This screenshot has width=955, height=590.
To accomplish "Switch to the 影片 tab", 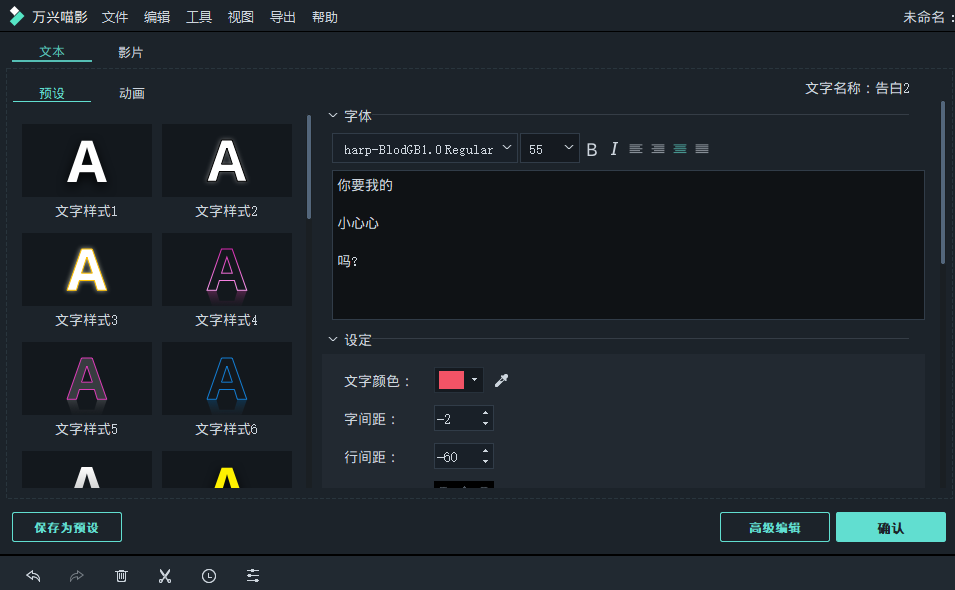I will [131, 50].
